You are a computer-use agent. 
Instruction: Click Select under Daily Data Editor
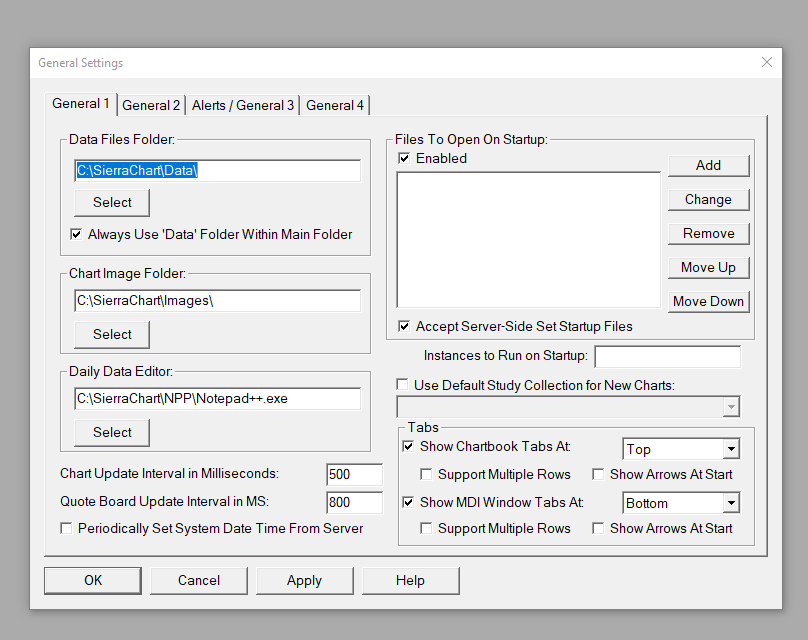click(112, 432)
